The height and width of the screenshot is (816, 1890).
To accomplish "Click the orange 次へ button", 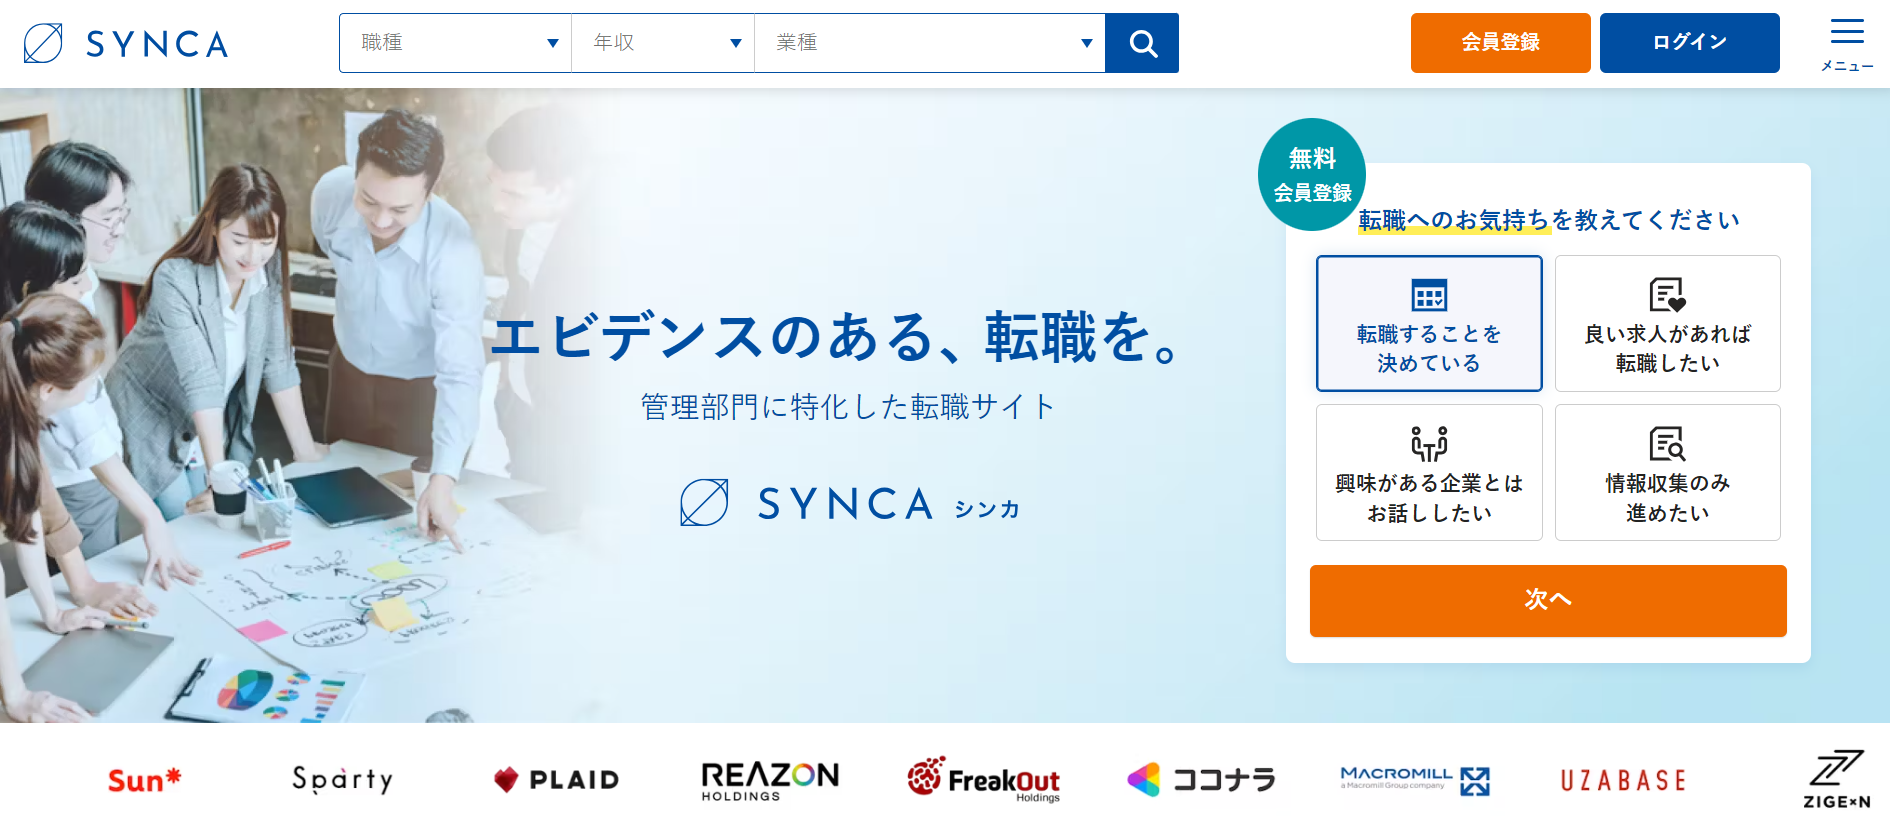I will 1548,601.
